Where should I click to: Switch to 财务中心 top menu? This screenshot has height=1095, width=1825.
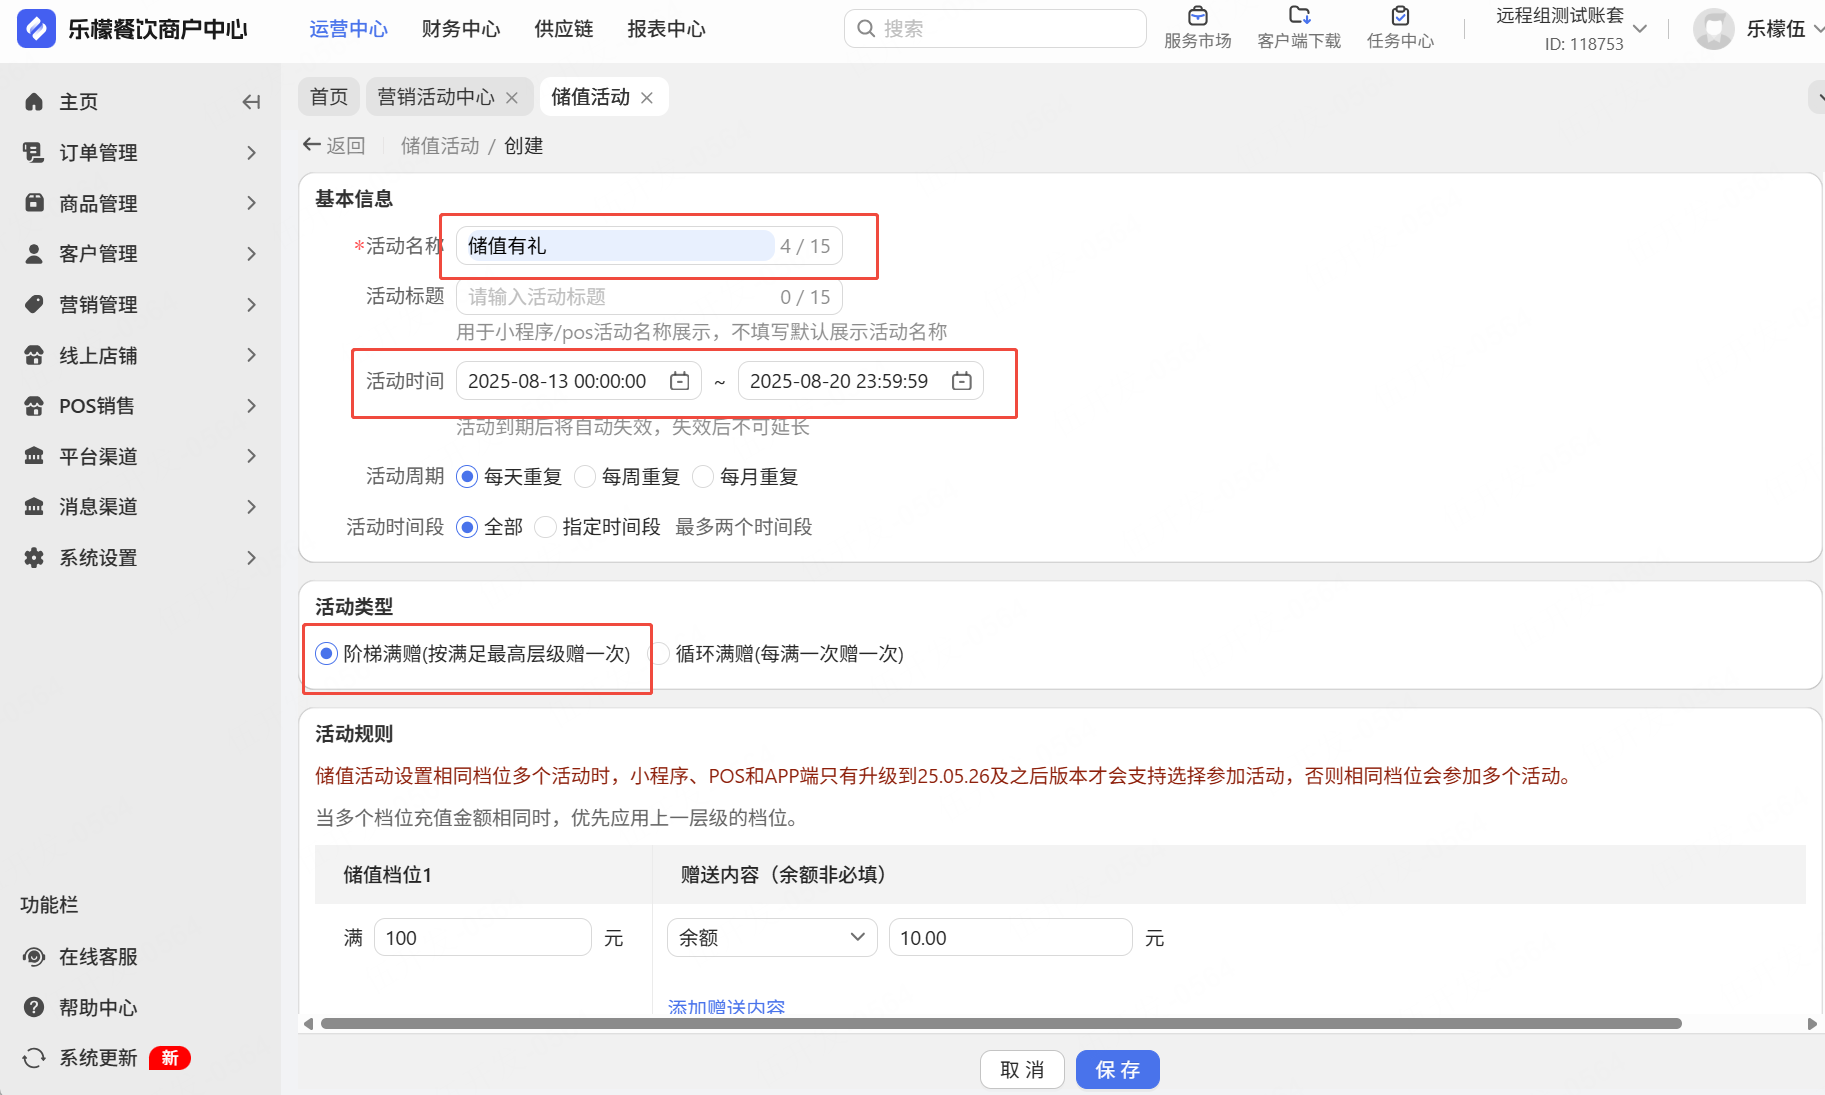click(461, 29)
